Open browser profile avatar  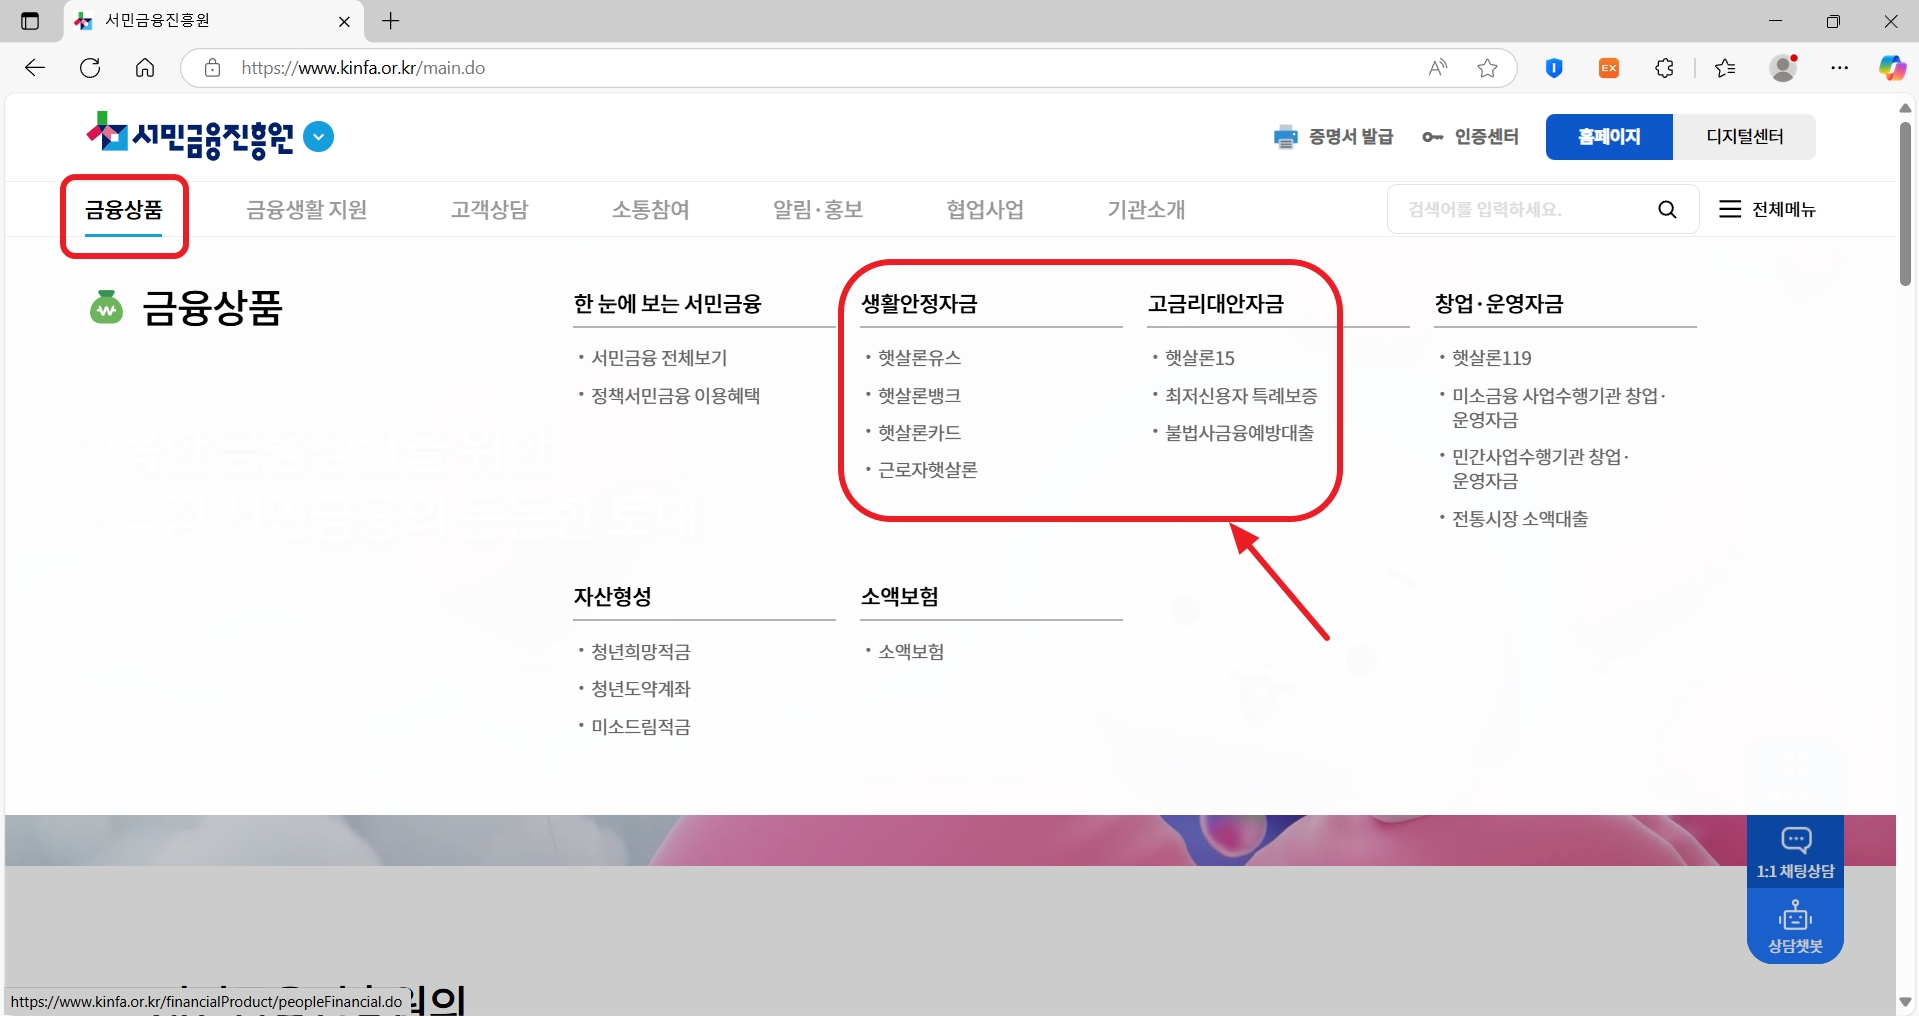[x=1783, y=68]
